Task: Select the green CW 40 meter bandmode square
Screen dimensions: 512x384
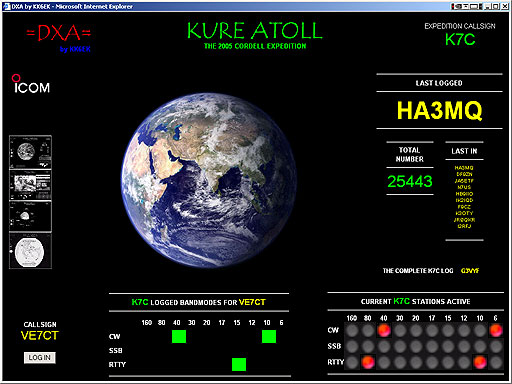Action: coord(179,336)
